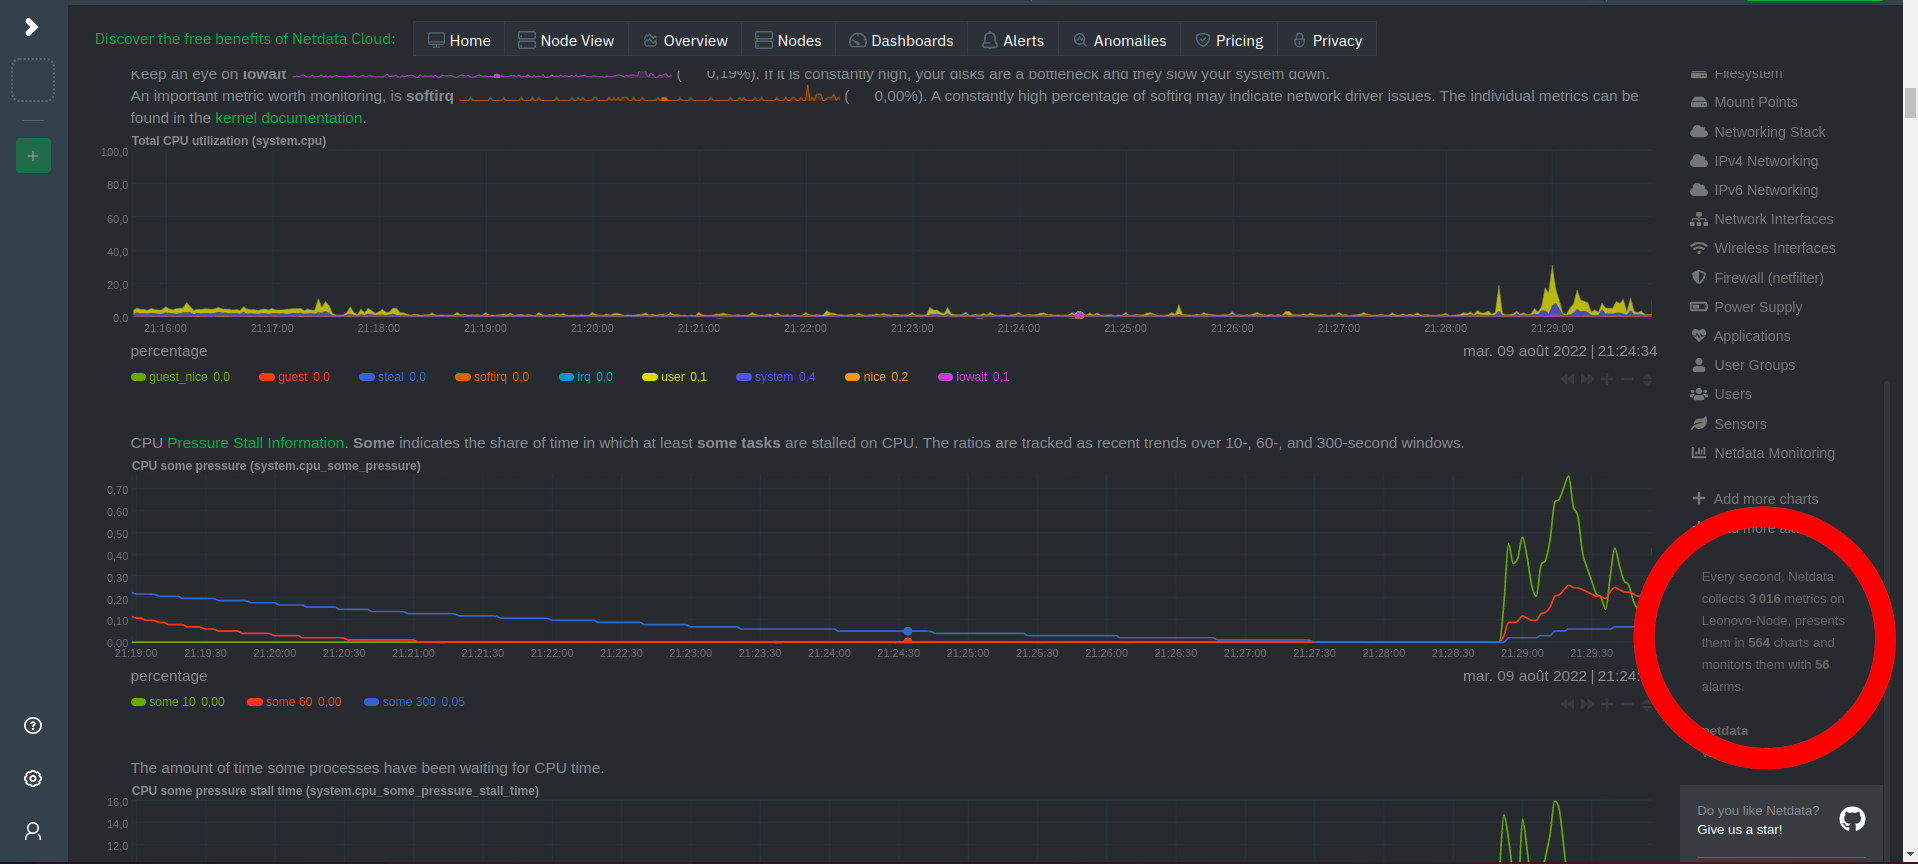Open the Node View tab

click(x=566, y=40)
